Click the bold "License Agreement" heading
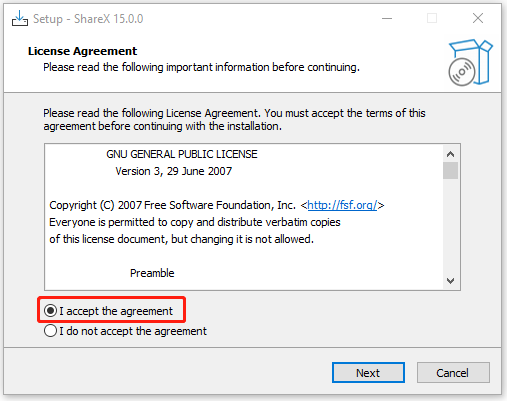This screenshot has width=507, height=401. pos(82,51)
